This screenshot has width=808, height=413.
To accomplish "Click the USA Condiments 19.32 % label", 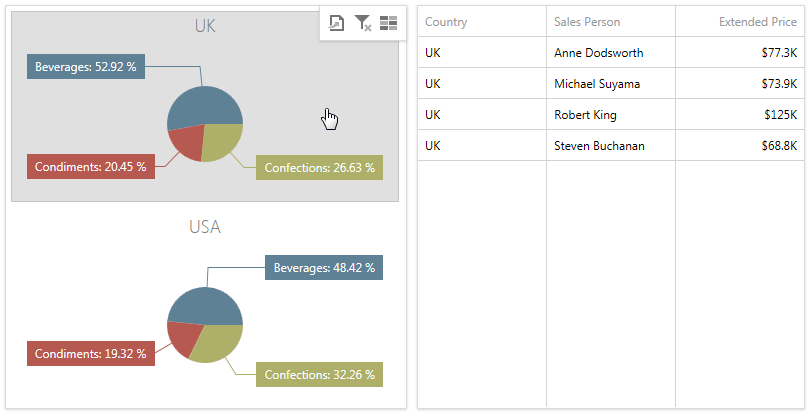I will [x=90, y=354].
